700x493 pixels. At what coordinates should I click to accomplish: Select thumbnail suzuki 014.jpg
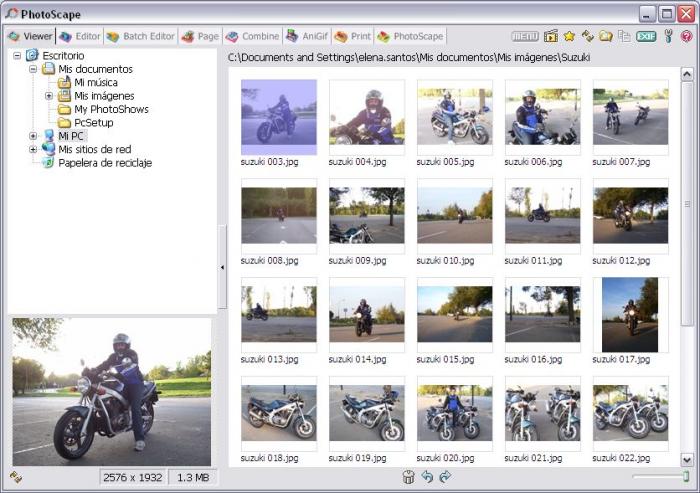click(x=367, y=315)
